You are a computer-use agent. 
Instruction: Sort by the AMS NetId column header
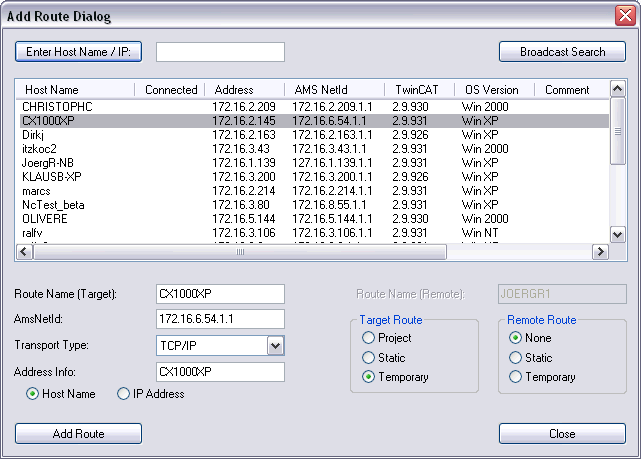334,90
